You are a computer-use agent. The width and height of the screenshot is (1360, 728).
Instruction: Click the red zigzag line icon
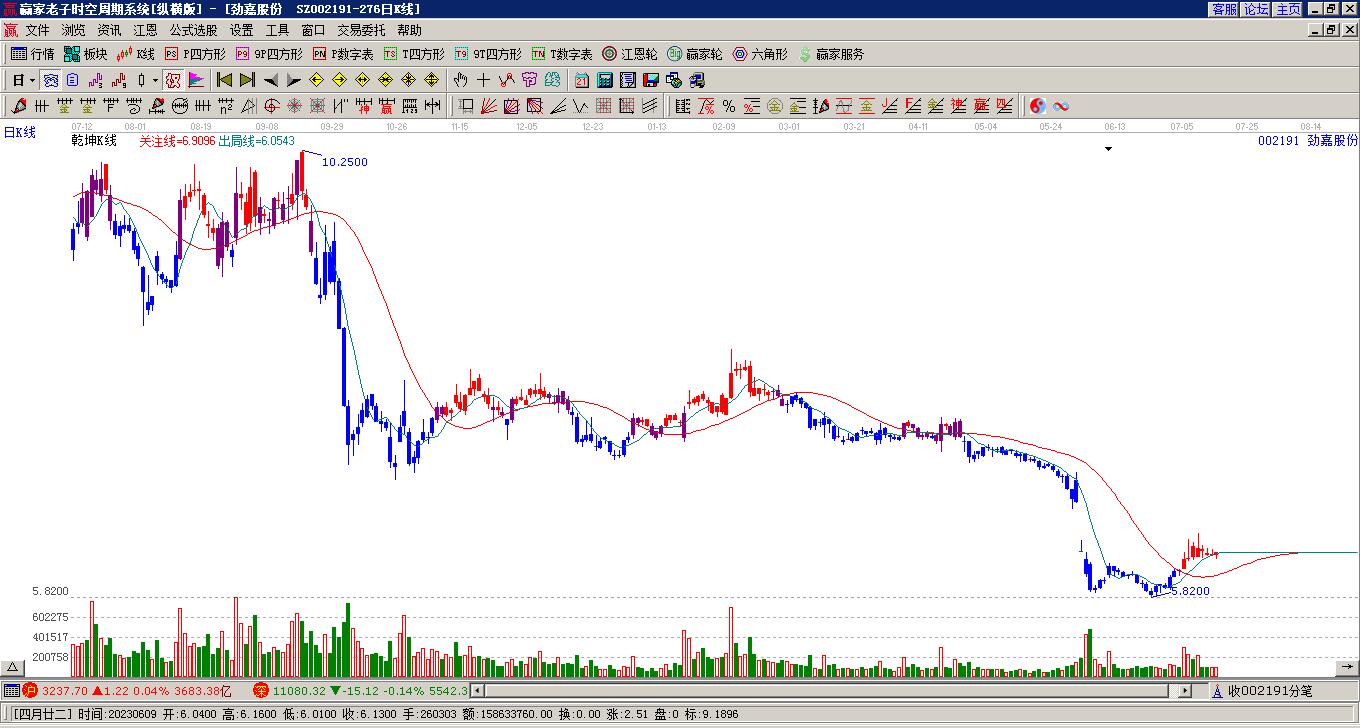point(506,80)
